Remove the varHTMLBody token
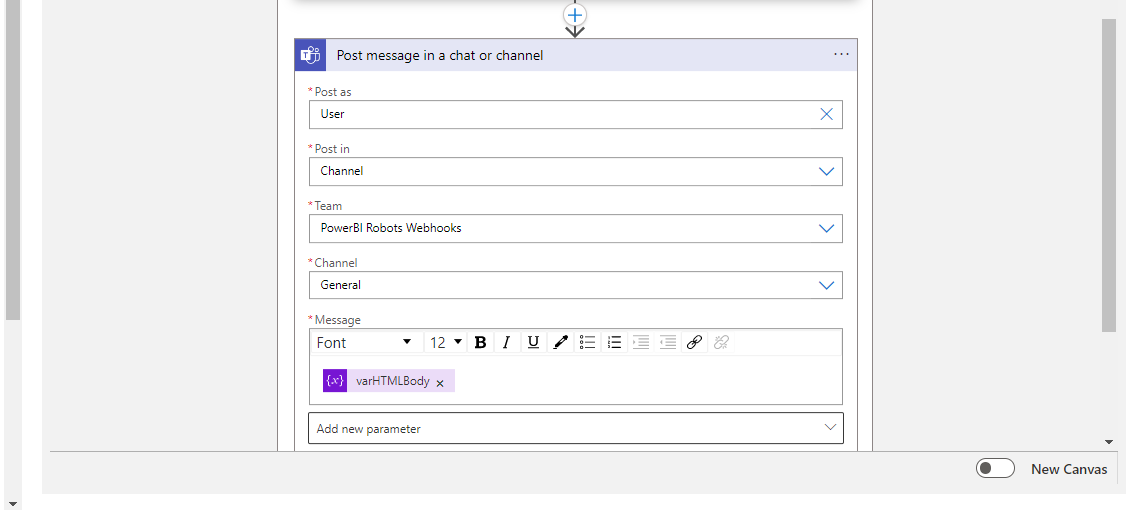The image size is (1141, 510). tap(440, 383)
